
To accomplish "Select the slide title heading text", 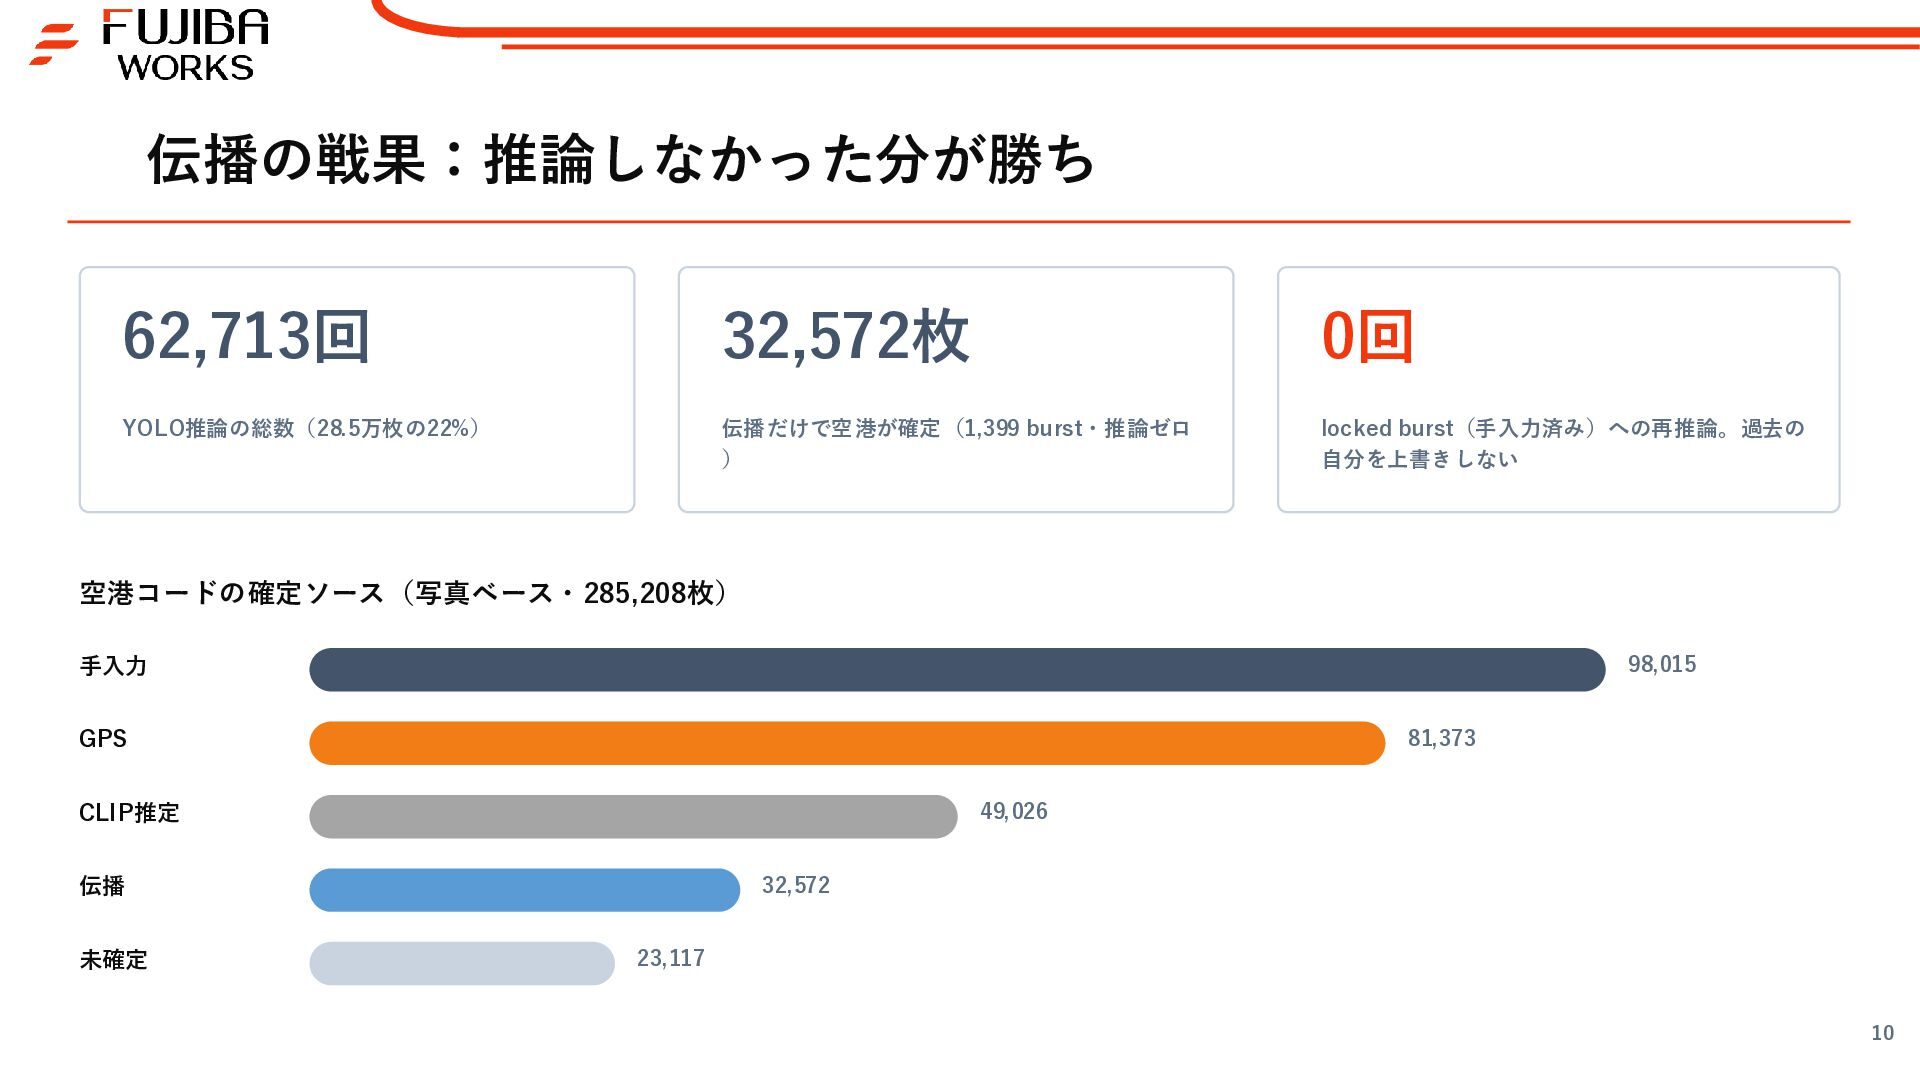I will coord(621,159).
